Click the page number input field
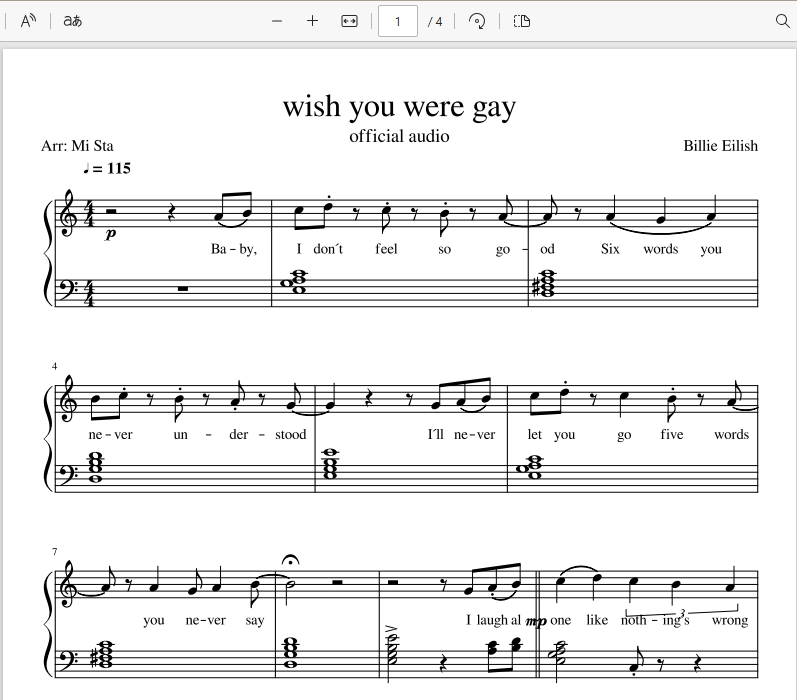The width and height of the screenshot is (797, 700). point(397,21)
